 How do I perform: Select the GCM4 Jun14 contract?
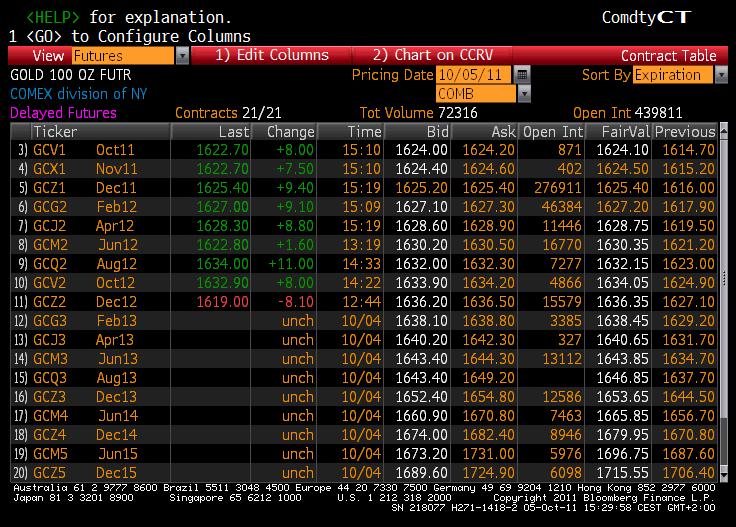pos(364,416)
